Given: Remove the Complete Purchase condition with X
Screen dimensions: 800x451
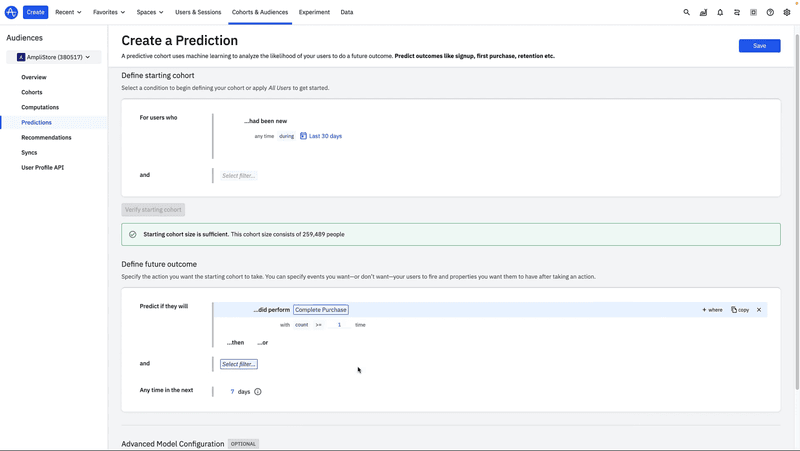Looking at the screenshot, I should [759, 310].
